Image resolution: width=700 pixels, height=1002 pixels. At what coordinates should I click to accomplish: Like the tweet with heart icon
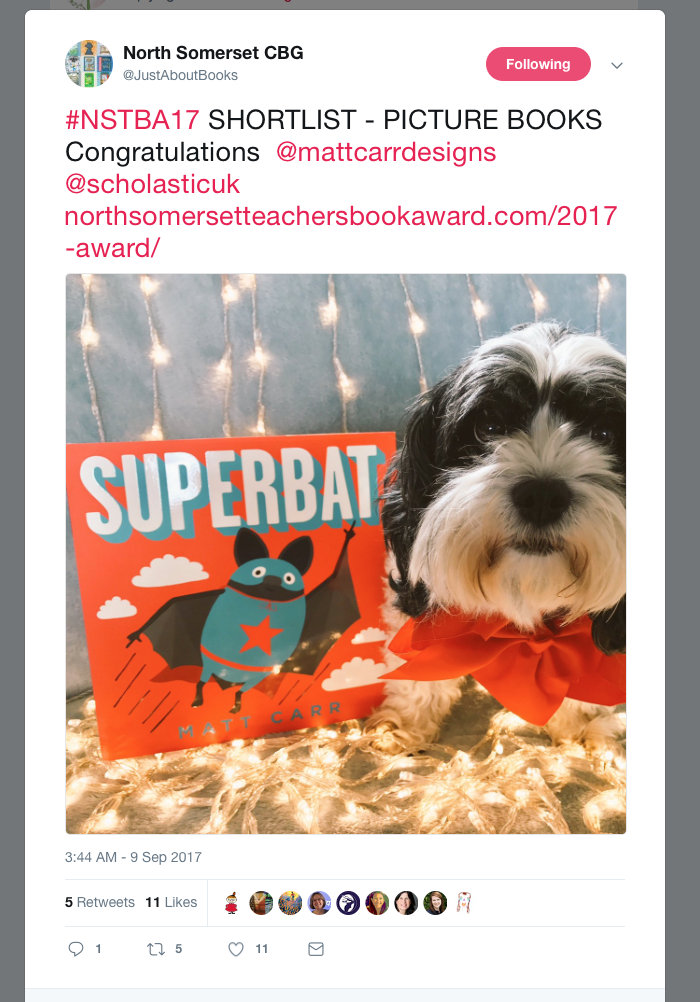click(236, 949)
